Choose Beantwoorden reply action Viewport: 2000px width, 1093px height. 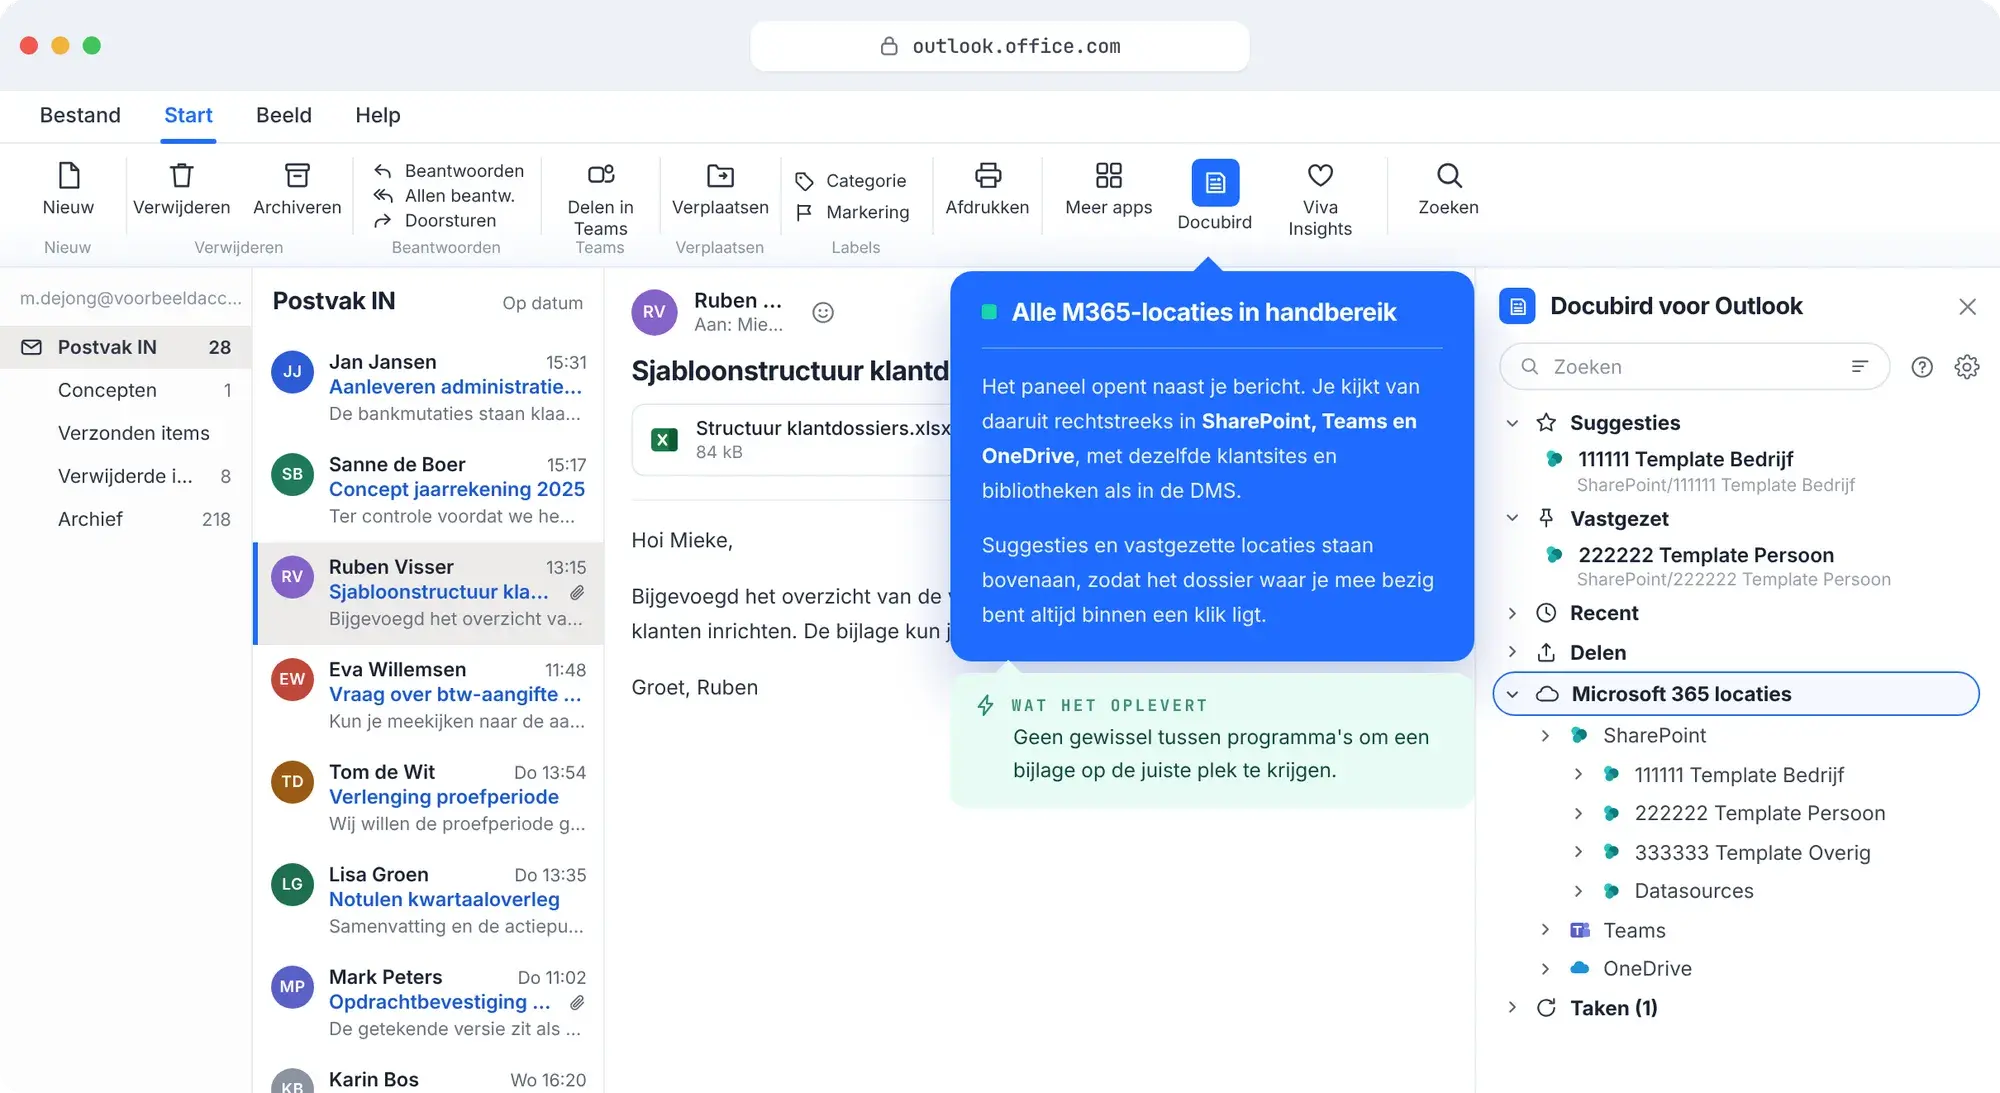coord(449,171)
